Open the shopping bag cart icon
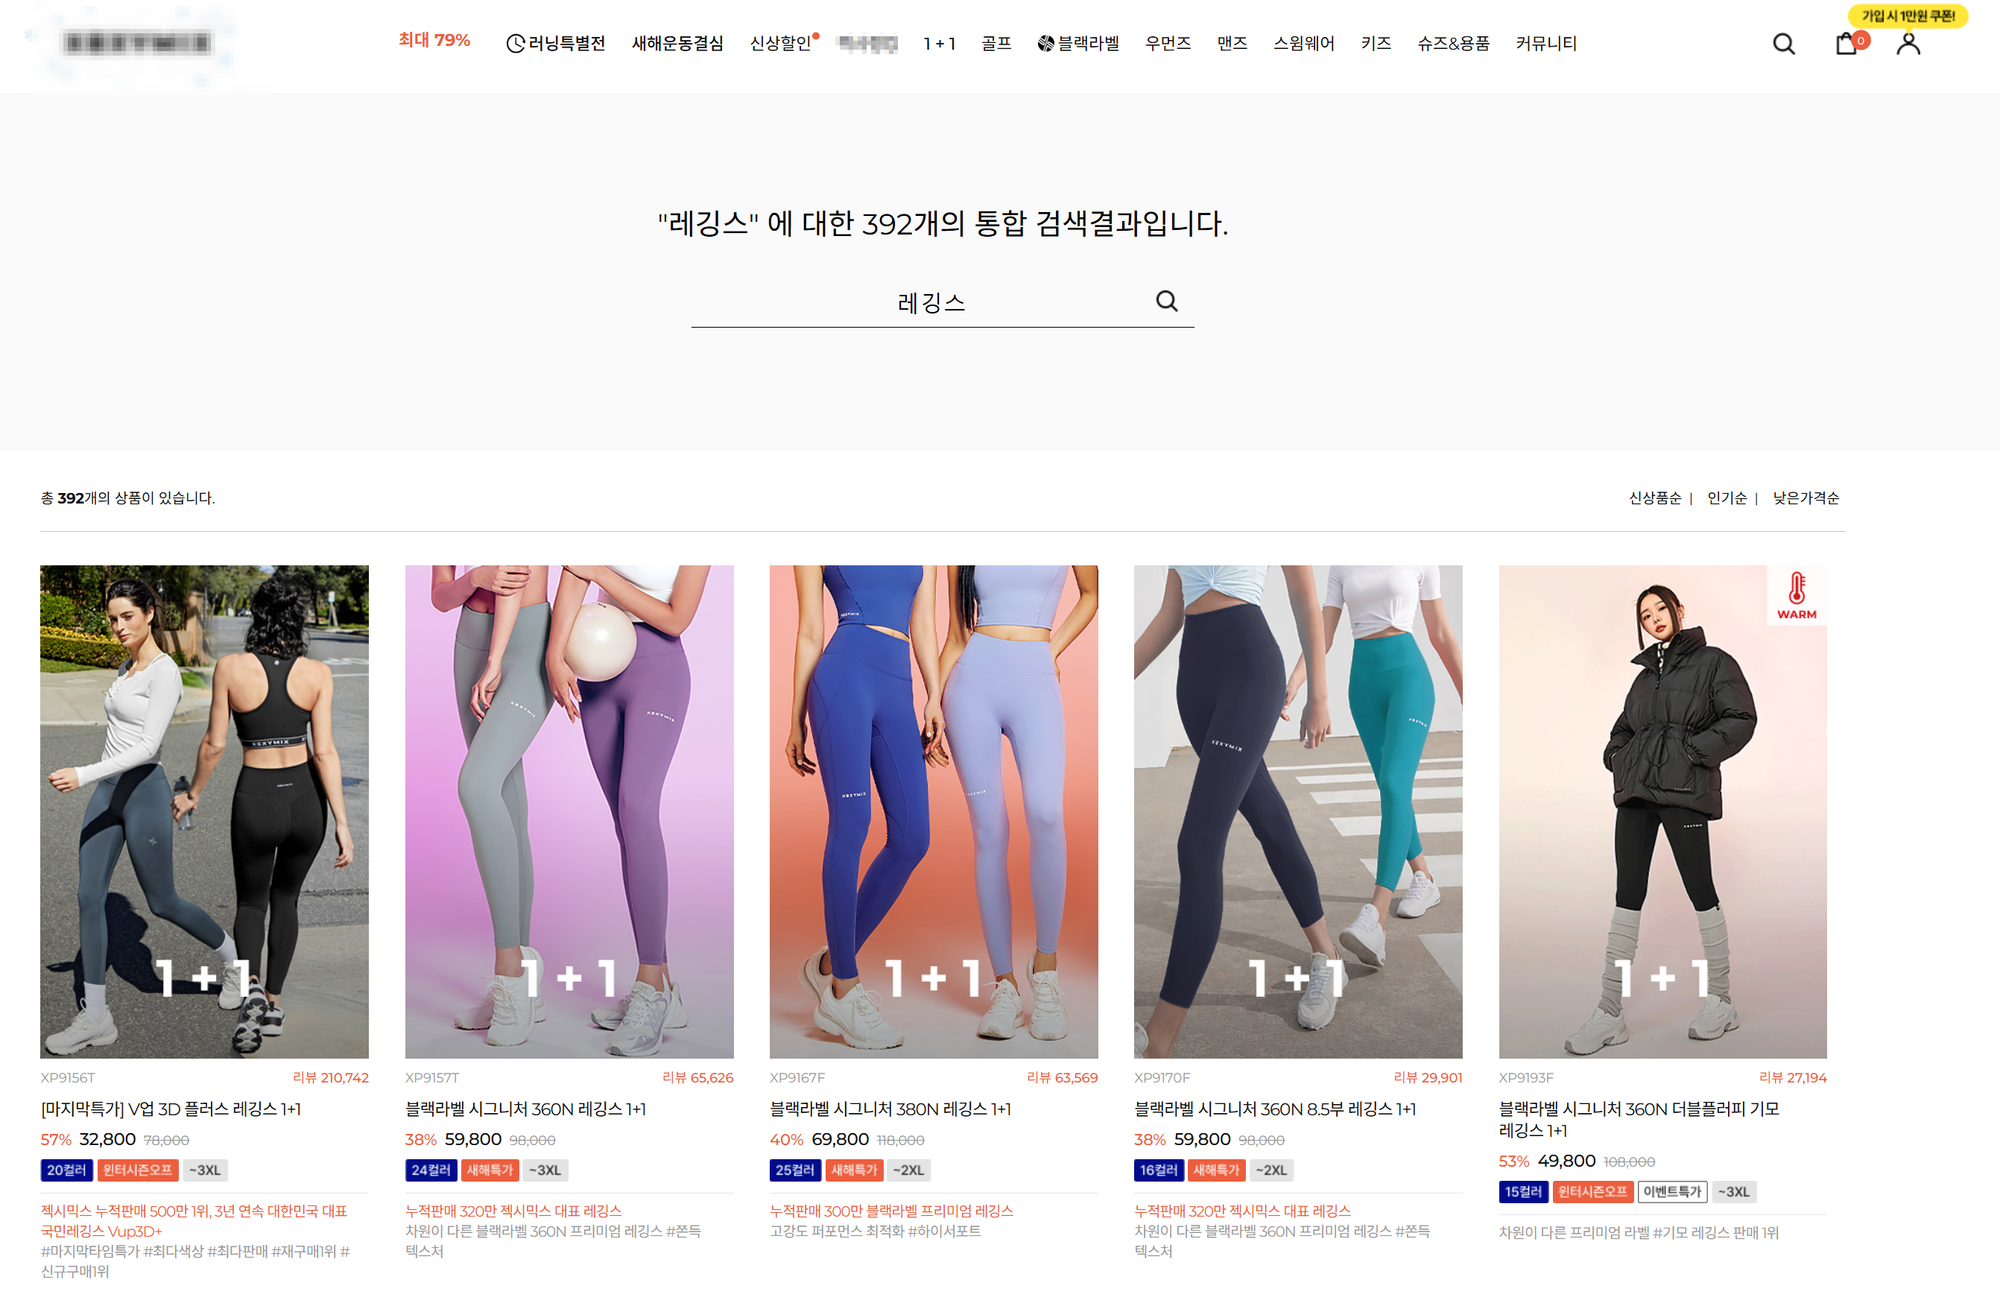2000x1311 pixels. 1846,44
